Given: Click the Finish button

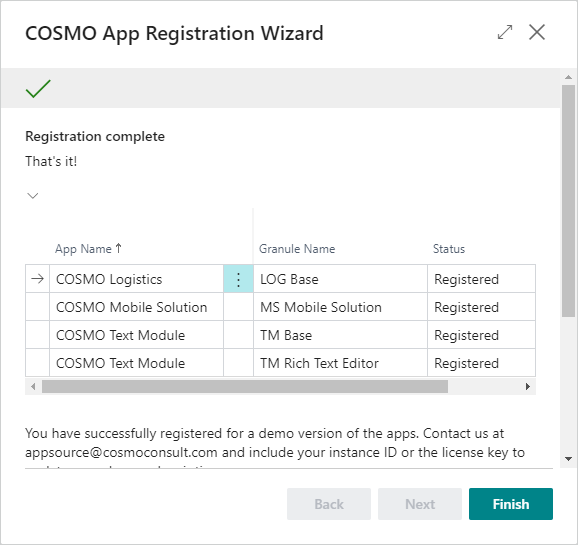Looking at the screenshot, I should click(x=511, y=504).
